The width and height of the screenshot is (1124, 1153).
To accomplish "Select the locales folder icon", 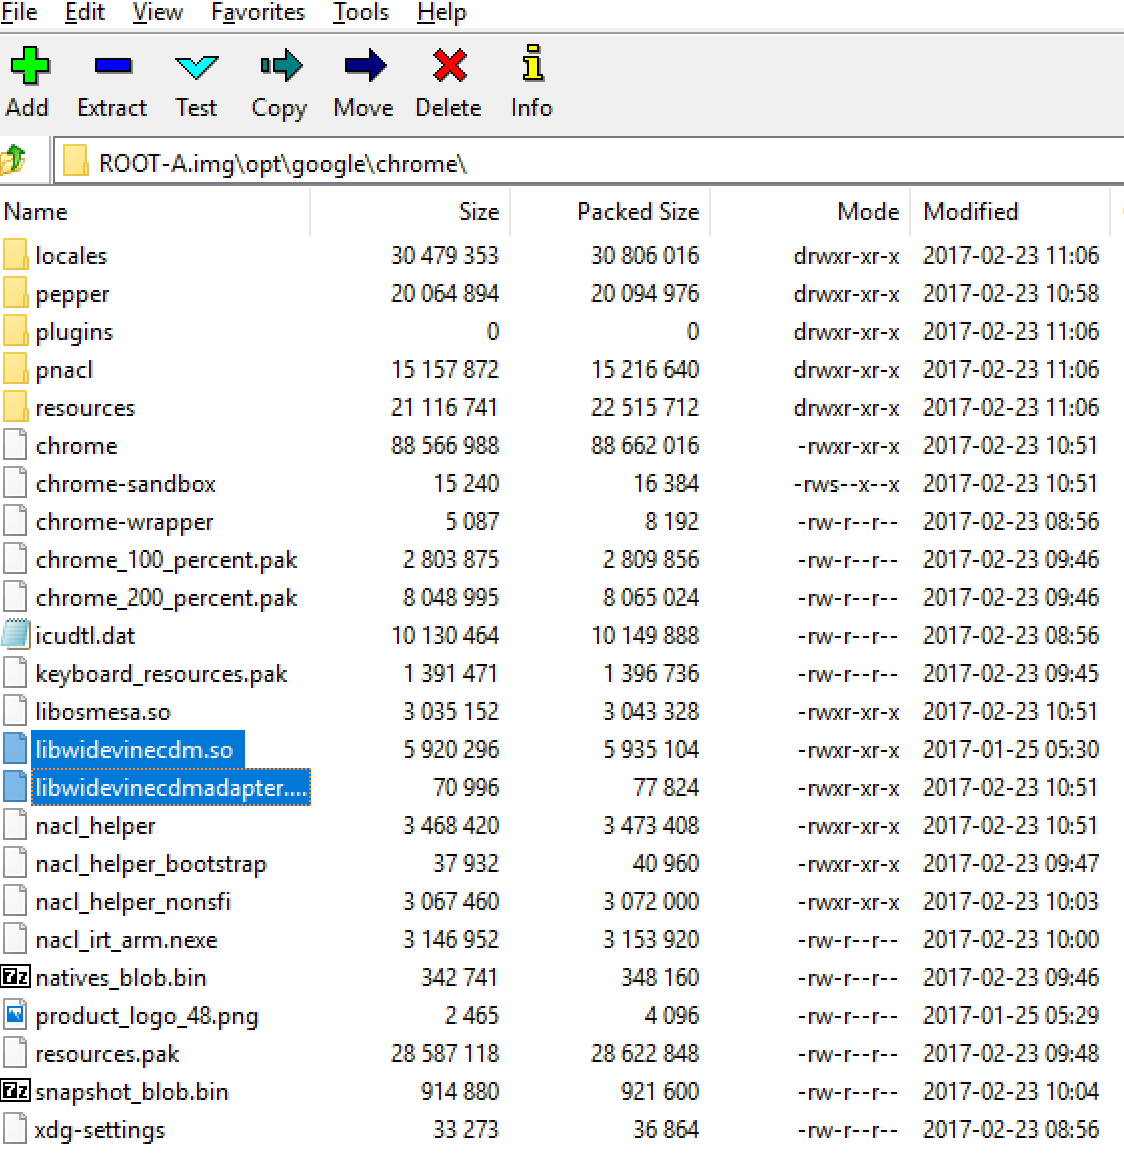I will 15,254.
